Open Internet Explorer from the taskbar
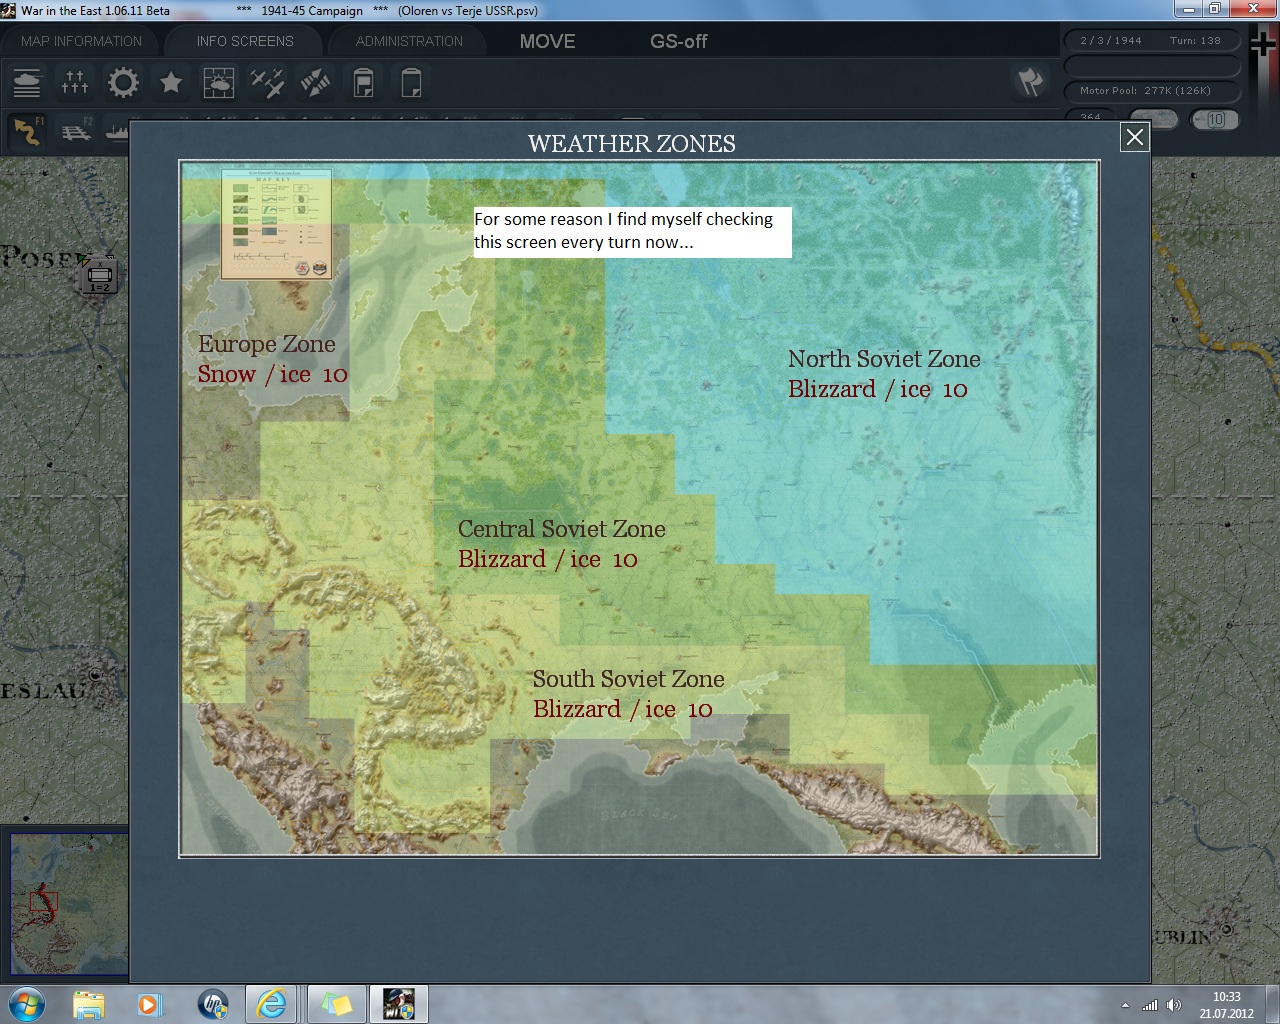This screenshot has width=1280, height=1024. 272,1004
